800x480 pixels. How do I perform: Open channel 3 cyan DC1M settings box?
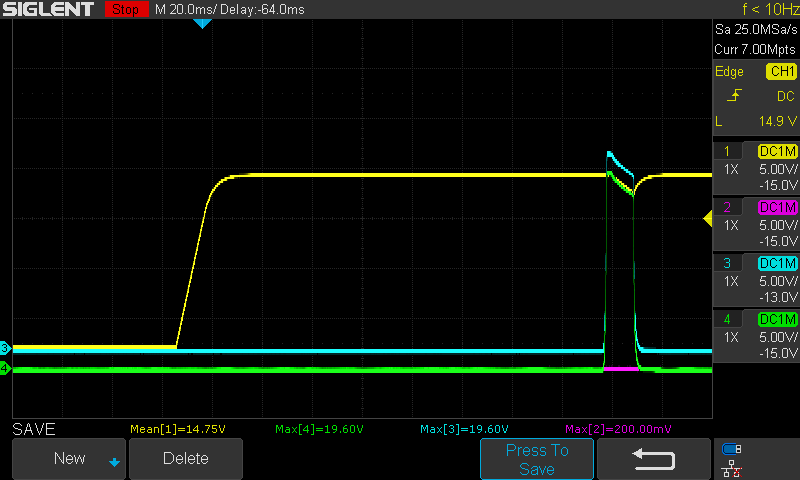(778, 263)
